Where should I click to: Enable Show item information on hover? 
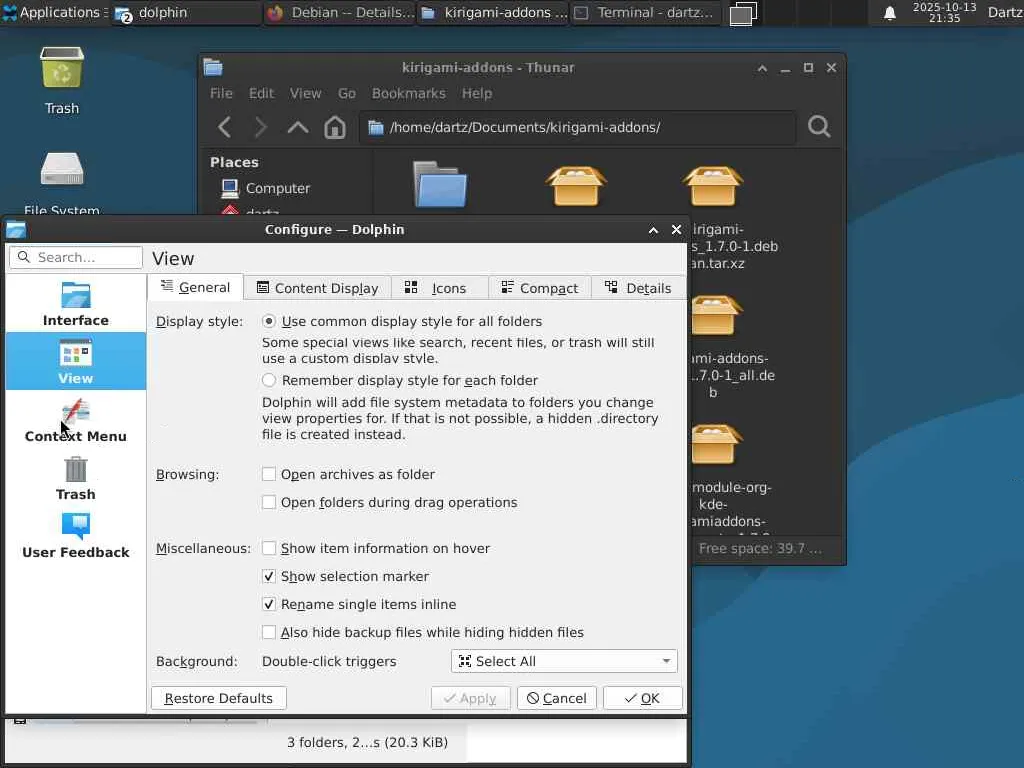[x=376, y=548]
